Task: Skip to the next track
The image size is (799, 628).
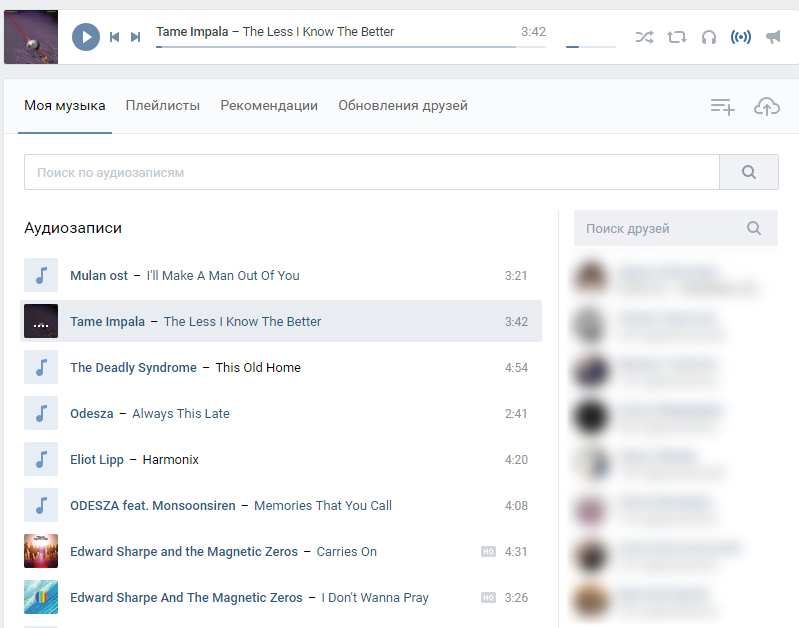Action: click(135, 37)
